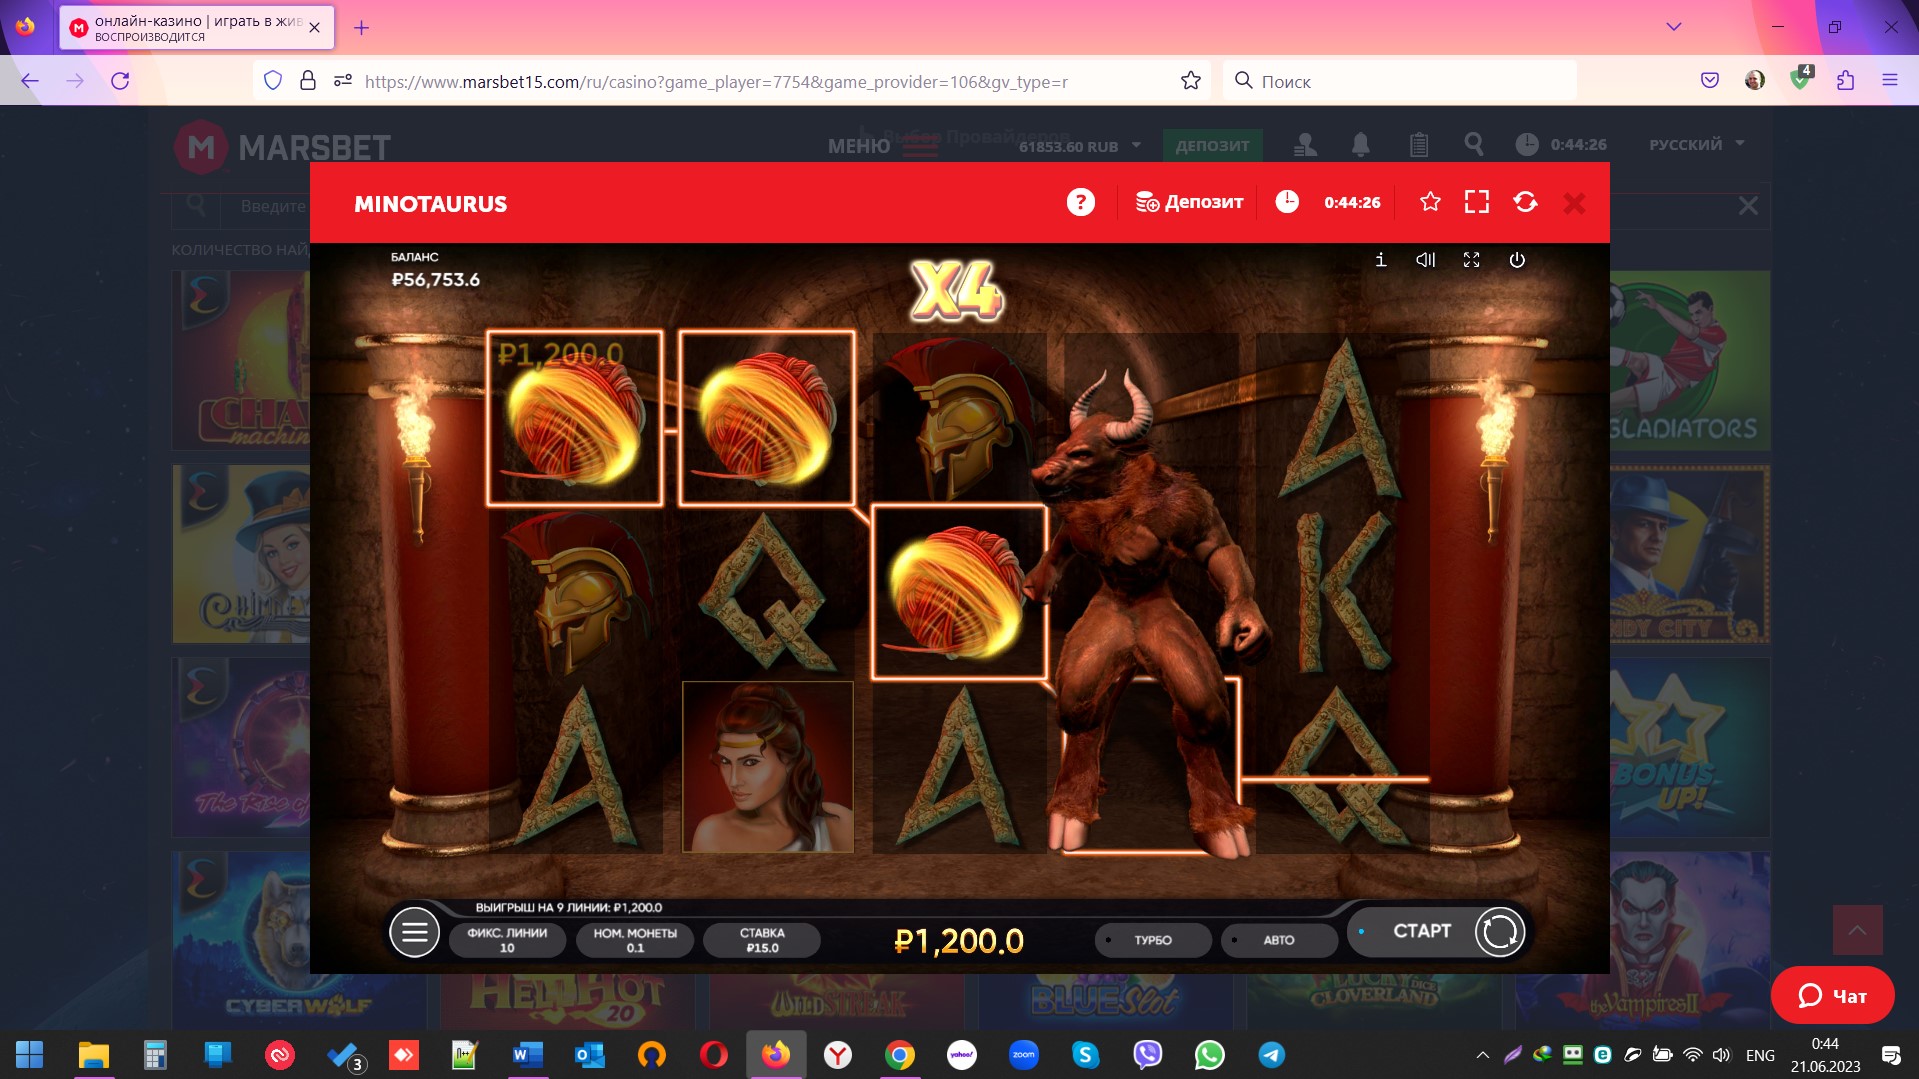The width and height of the screenshot is (1919, 1079).
Task: Reload the browser page
Action: (x=120, y=81)
